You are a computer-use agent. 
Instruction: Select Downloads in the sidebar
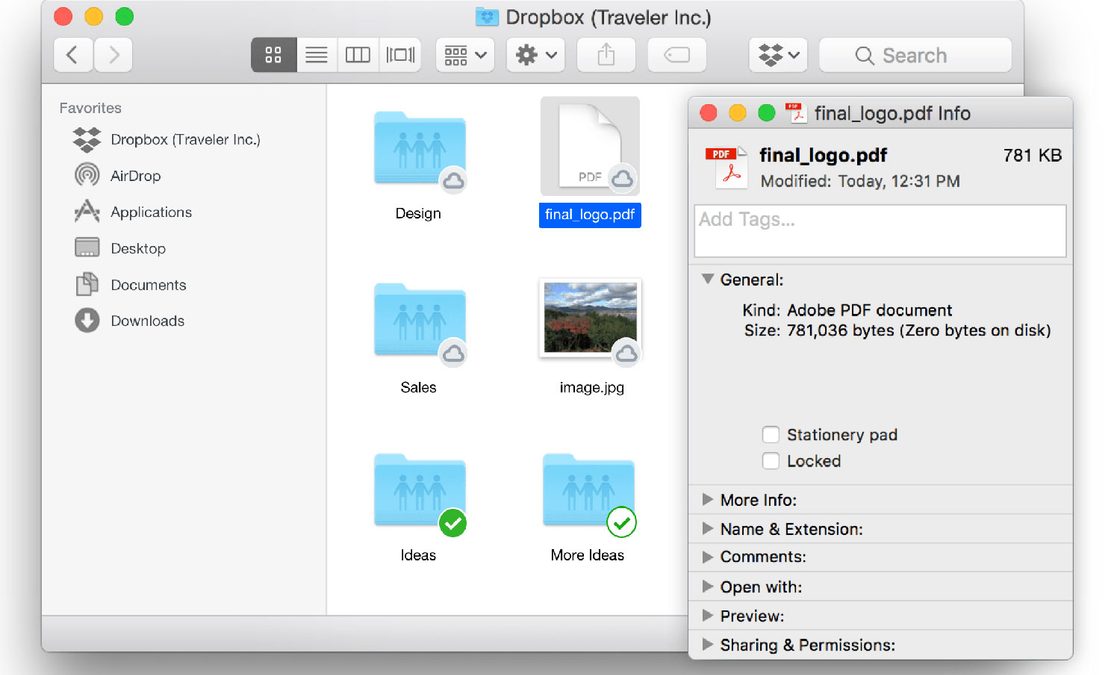click(x=129, y=321)
